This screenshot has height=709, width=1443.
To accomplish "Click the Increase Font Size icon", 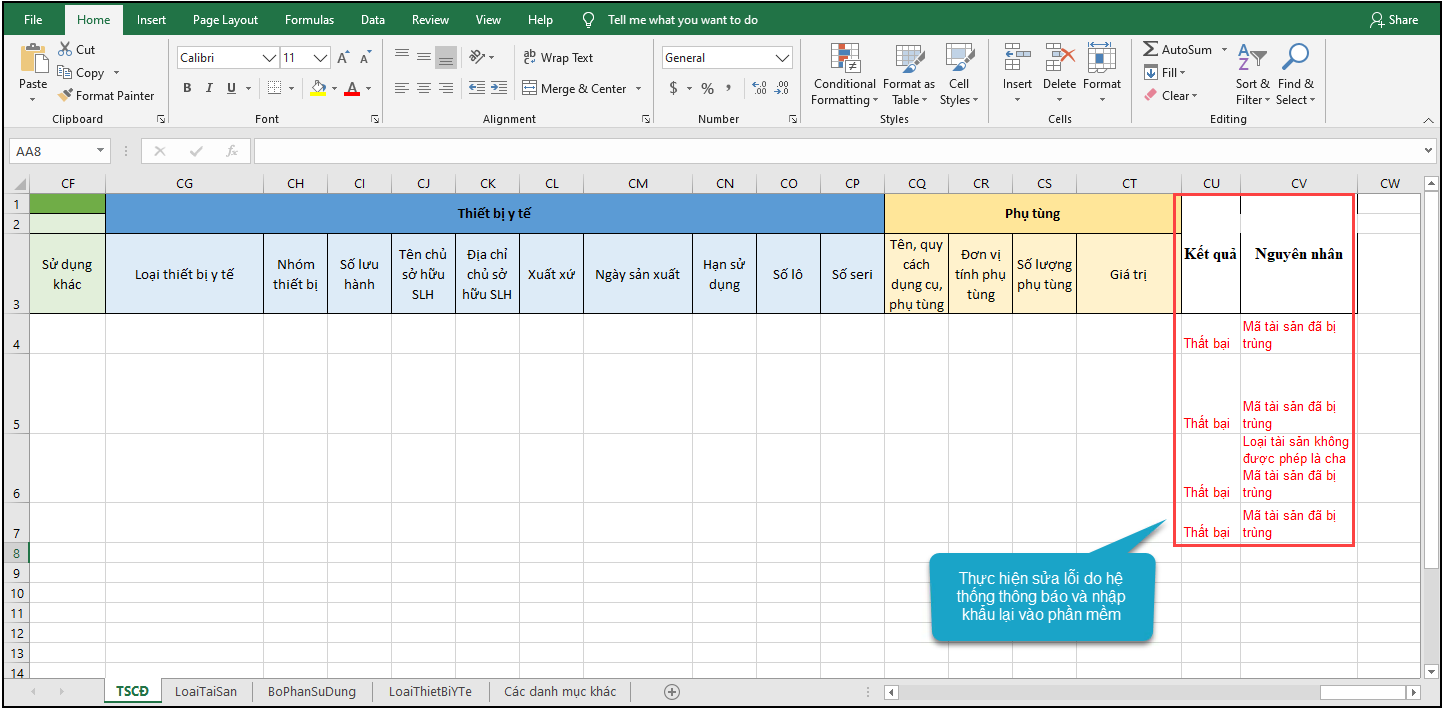I will coord(344,58).
